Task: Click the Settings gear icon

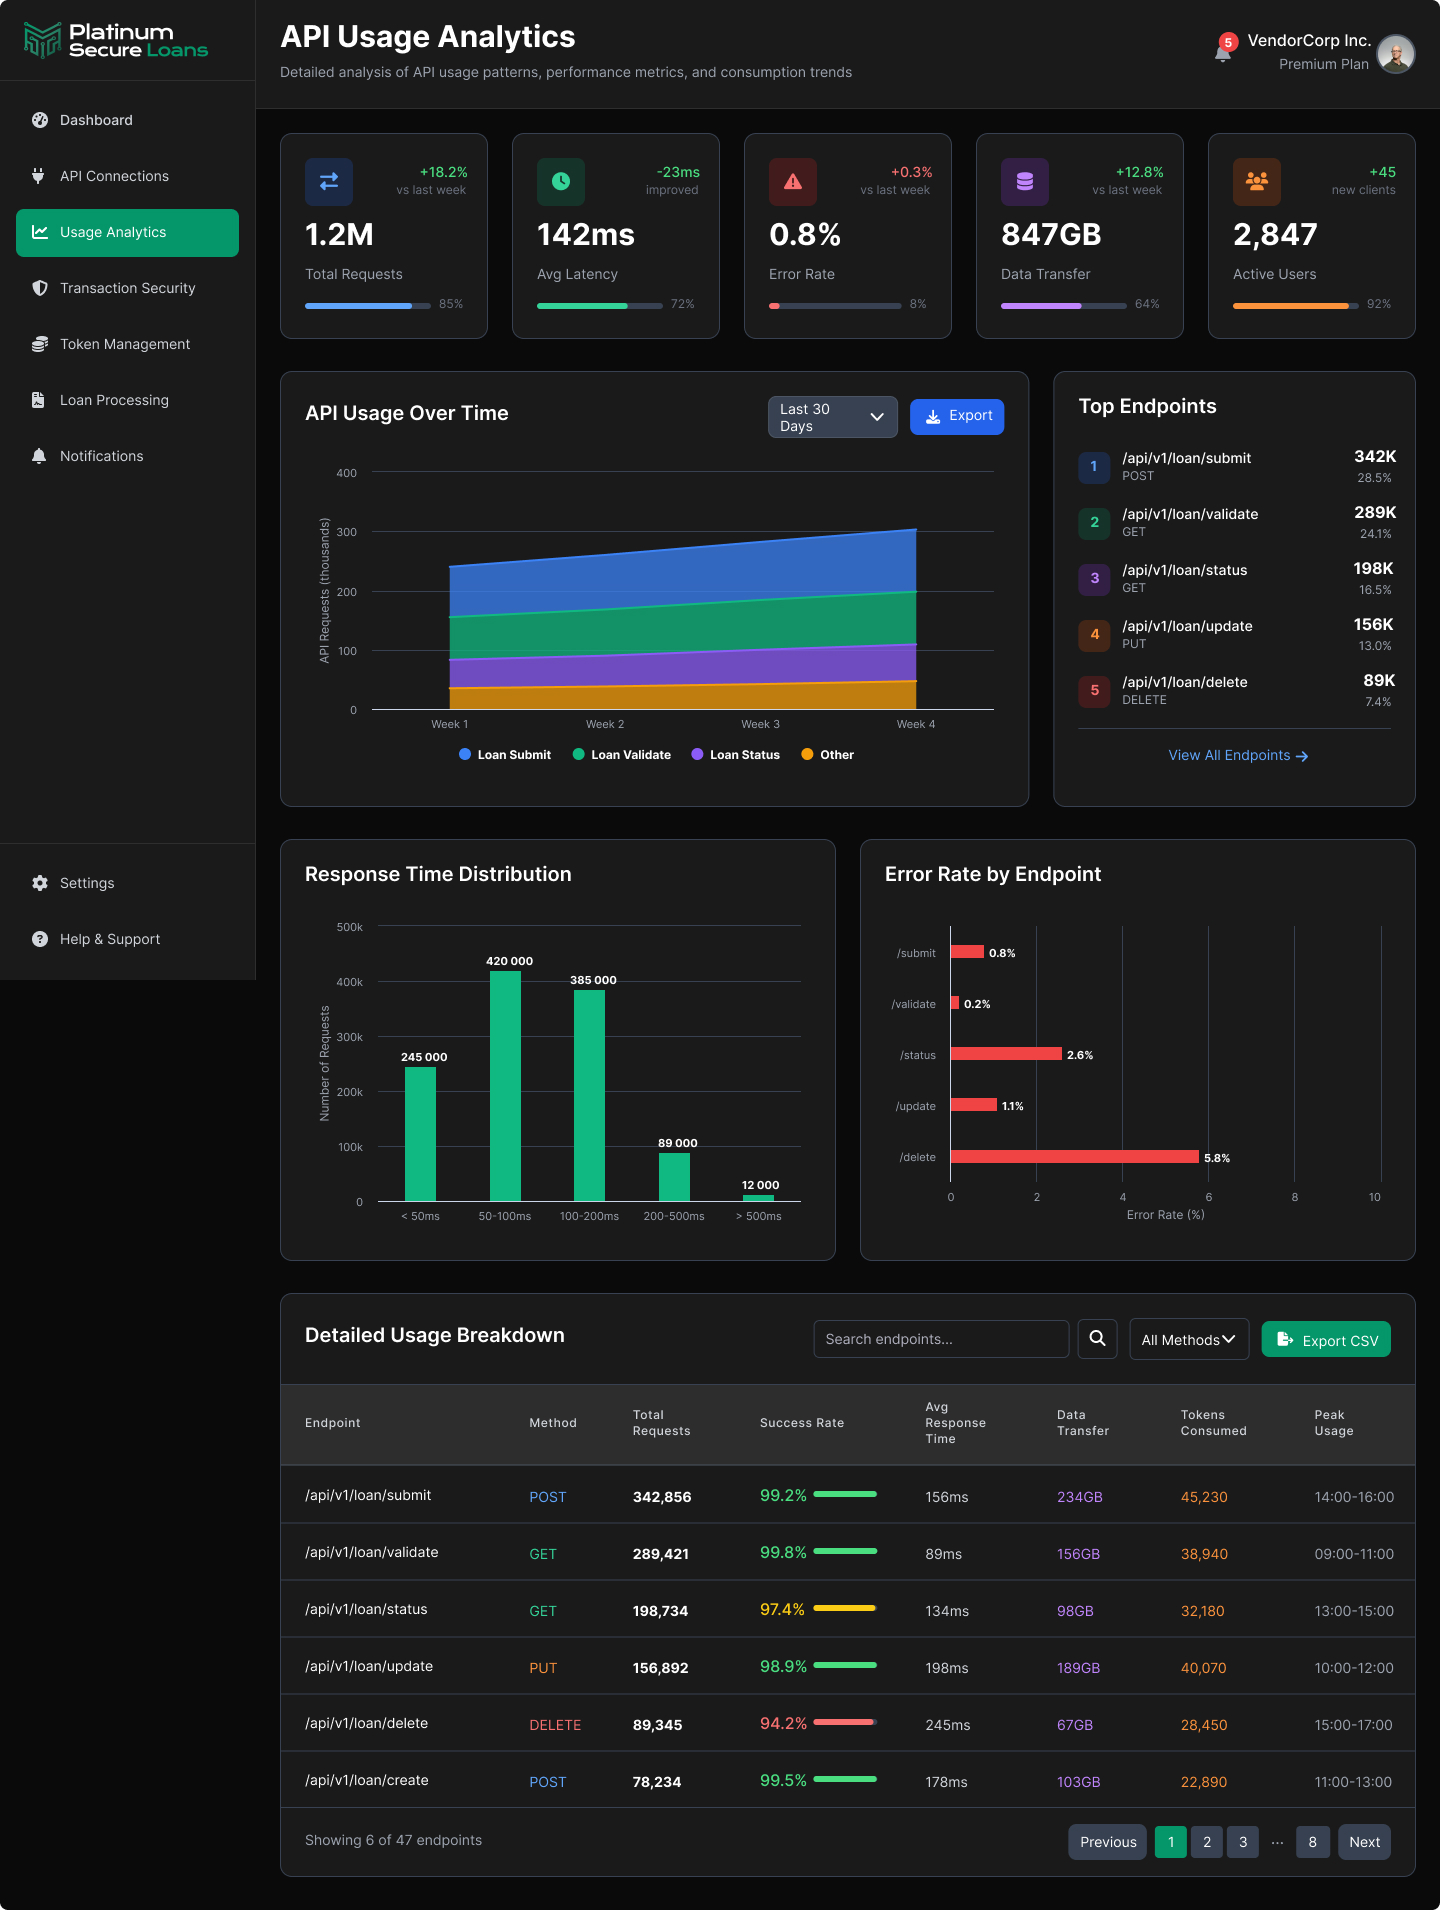Action: click(40, 883)
